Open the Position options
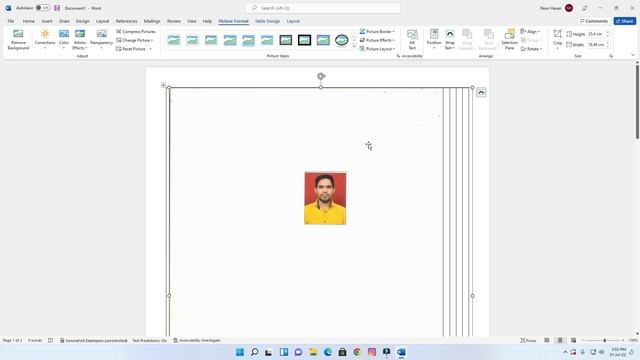The width and height of the screenshot is (640, 360). point(434,40)
